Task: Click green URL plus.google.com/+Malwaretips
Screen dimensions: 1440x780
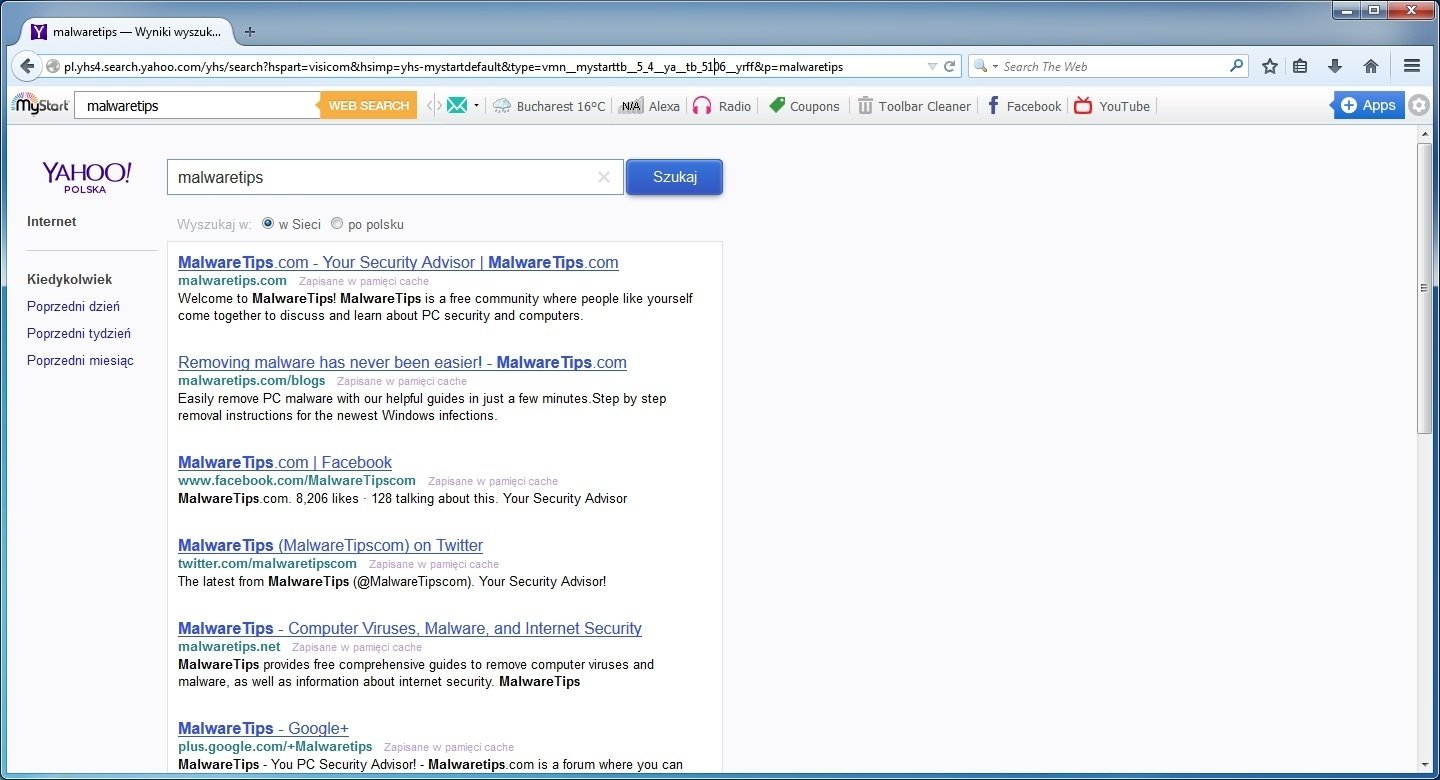Action: [x=275, y=747]
